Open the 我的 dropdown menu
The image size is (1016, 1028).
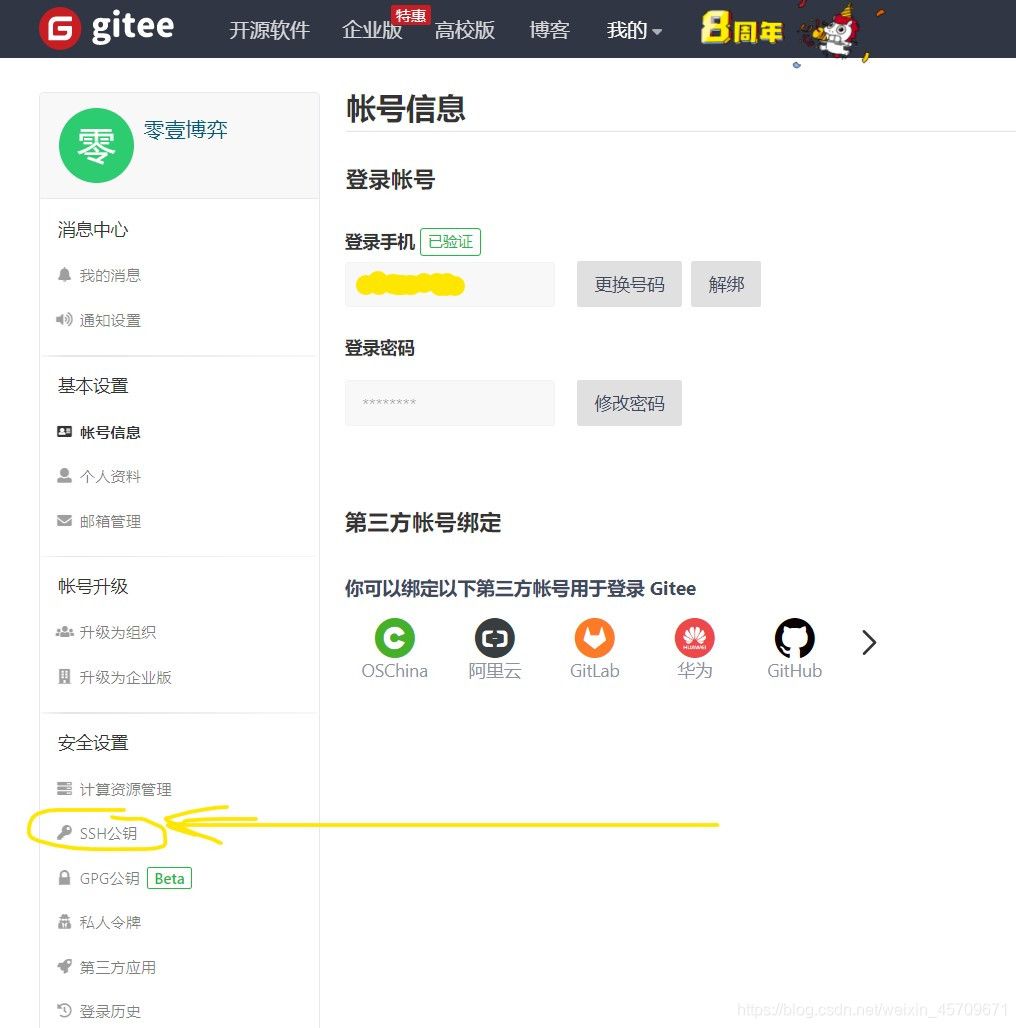[633, 31]
